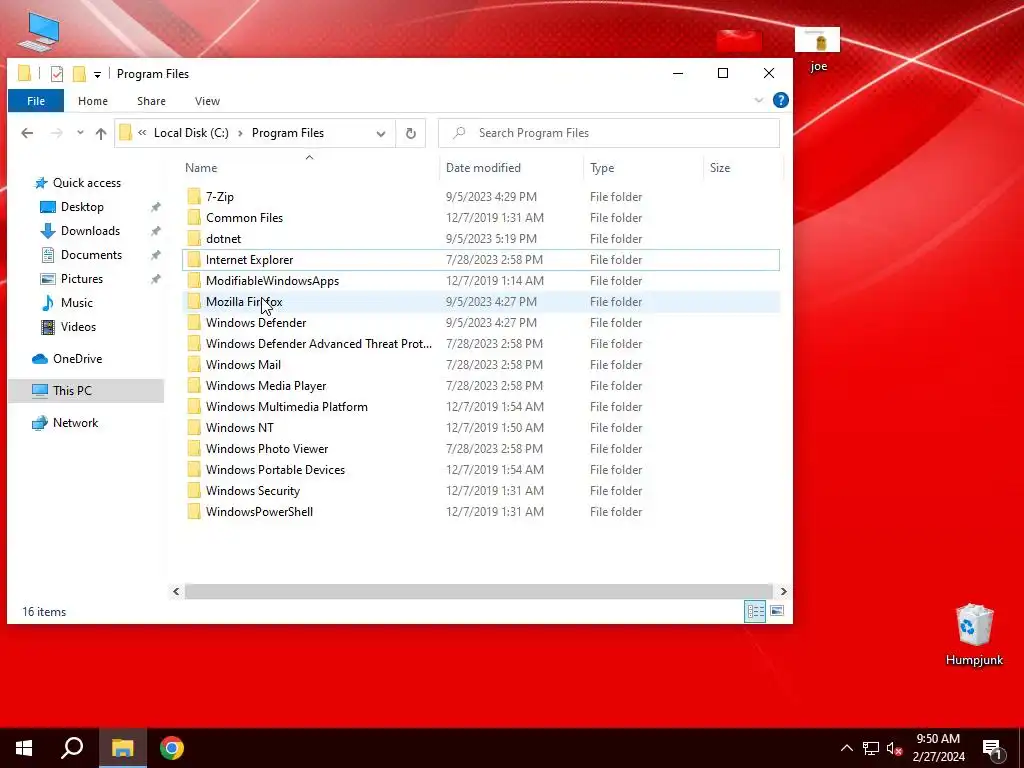Screen dimensions: 1024x768
Task: Open the address bar history dropdown
Action: 380,133
